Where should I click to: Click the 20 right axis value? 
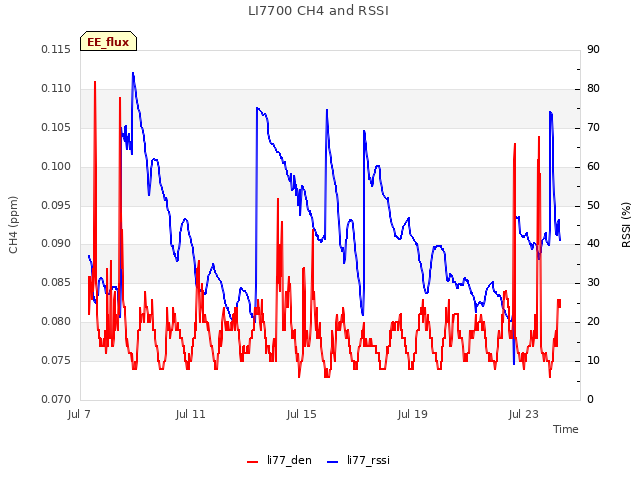click(x=593, y=322)
